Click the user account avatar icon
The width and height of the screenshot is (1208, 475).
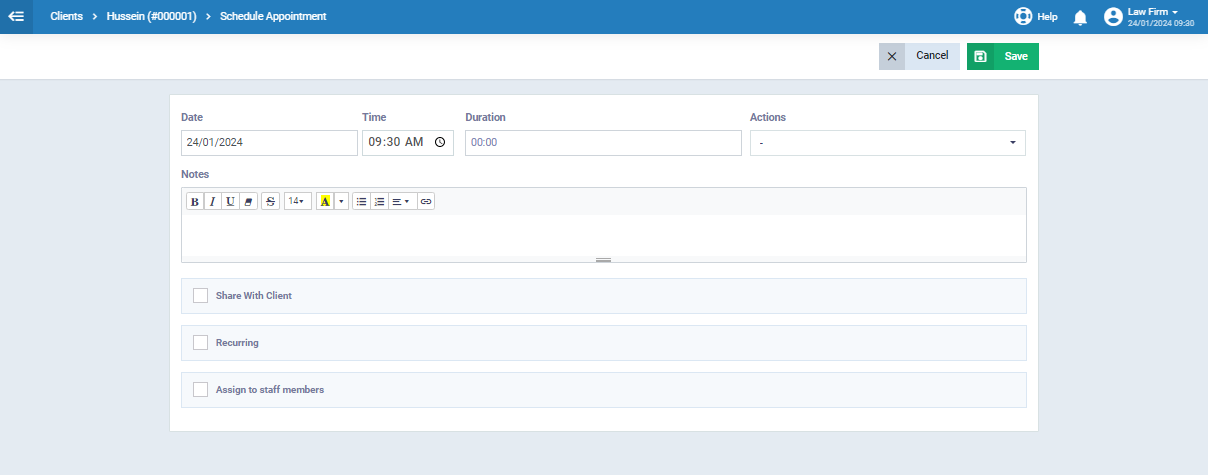click(x=1113, y=17)
